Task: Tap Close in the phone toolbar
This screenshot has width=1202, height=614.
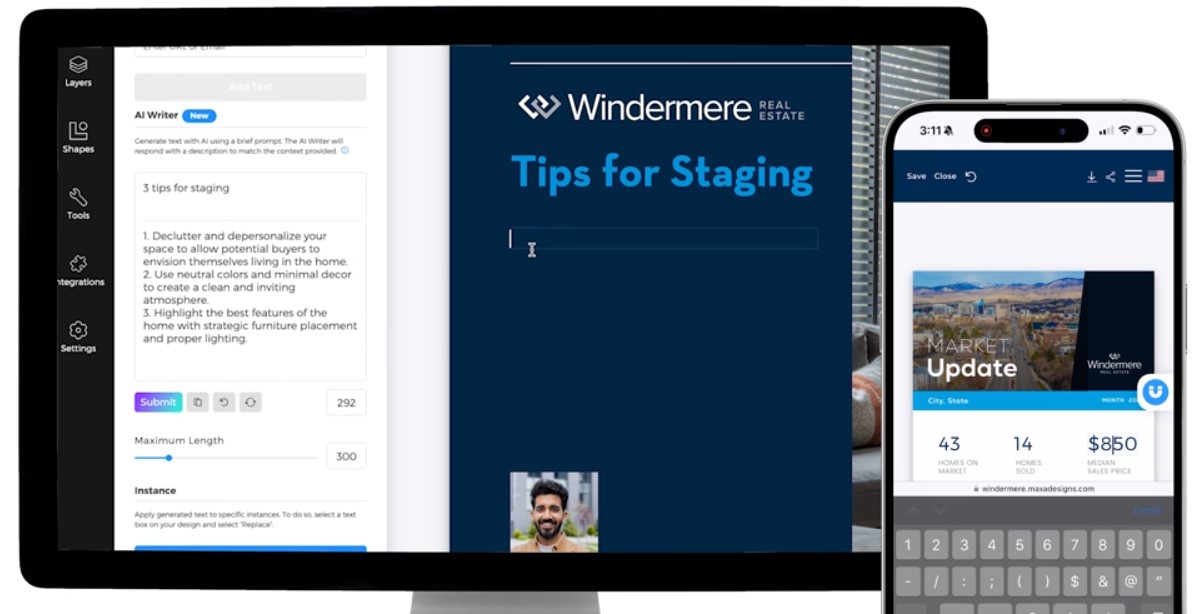Action: pyautogui.click(x=945, y=176)
